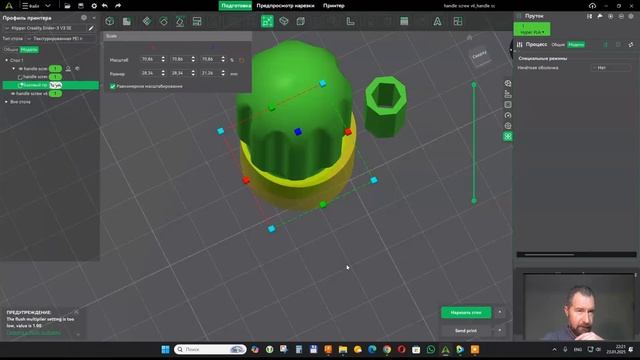The image size is (640, 360).
Task: Follow the green link in the warning notice
Action: (33, 333)
